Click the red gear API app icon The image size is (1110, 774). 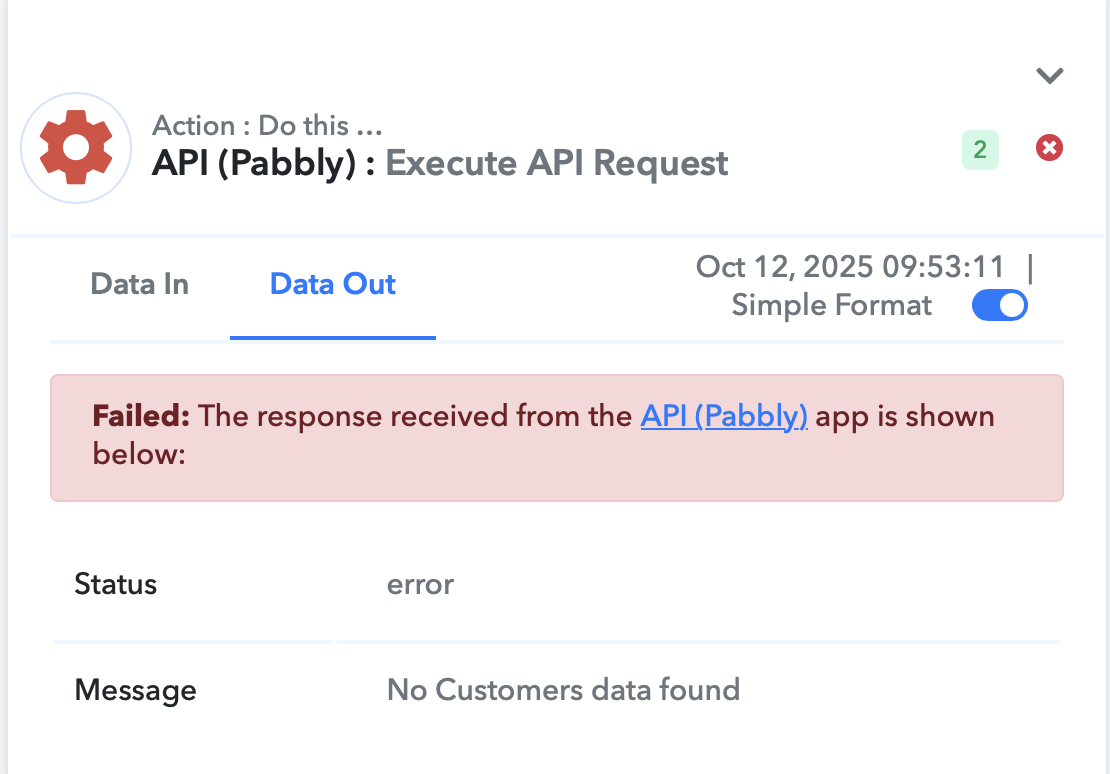[76, 148]
